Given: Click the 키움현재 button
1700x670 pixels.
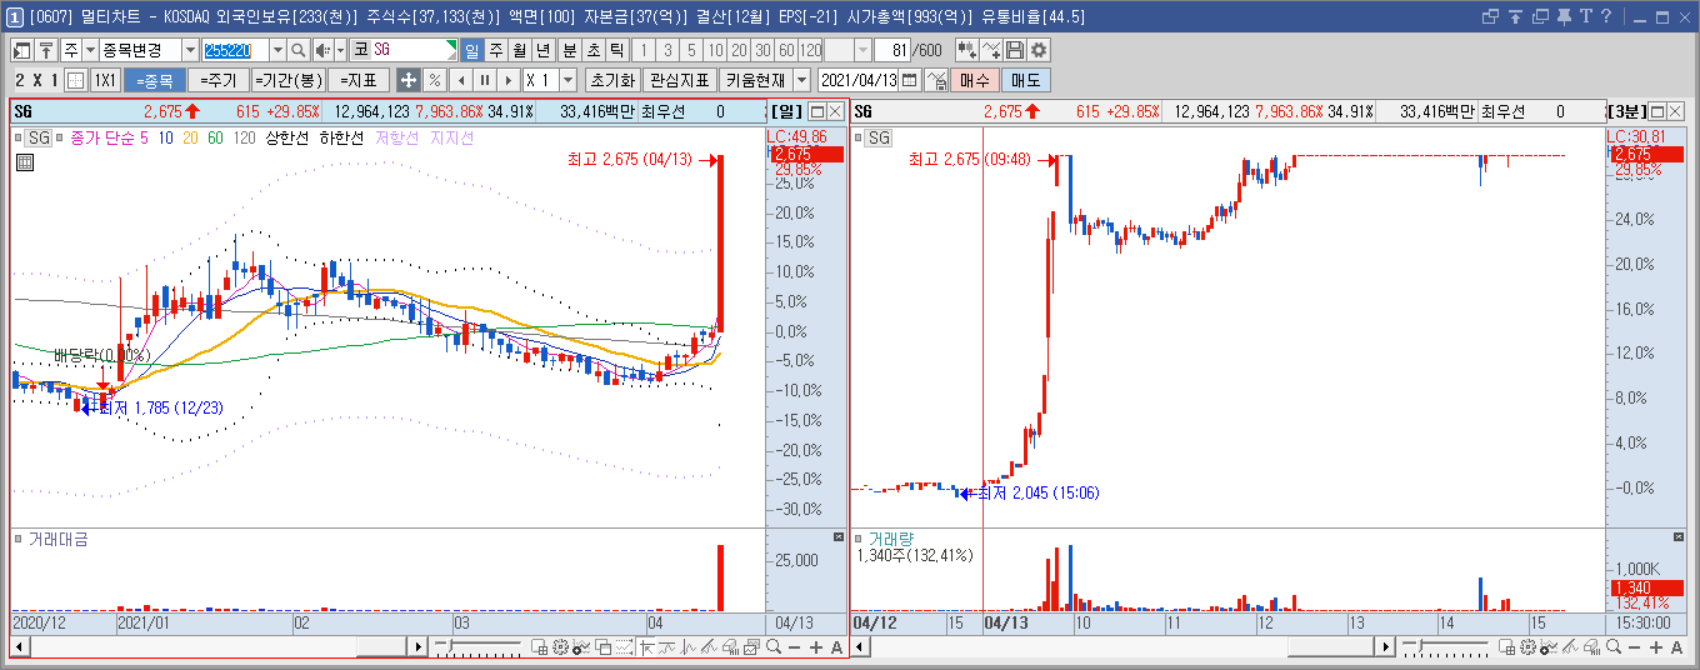Looking at the screenshot, I should [756, 80].
